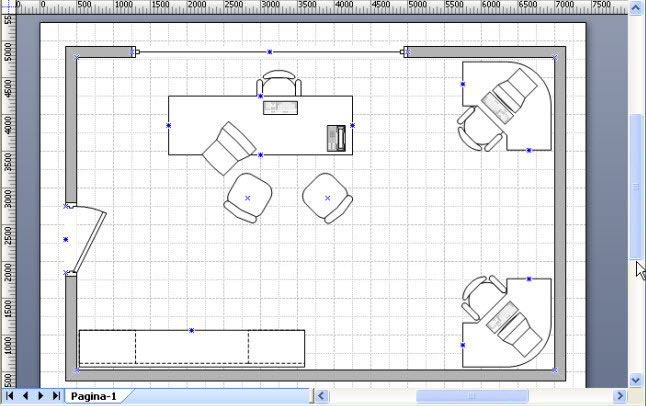Screen dimensions: 646x406
Task: Select the right guest chair below the desk
Action: pos(327,198)
